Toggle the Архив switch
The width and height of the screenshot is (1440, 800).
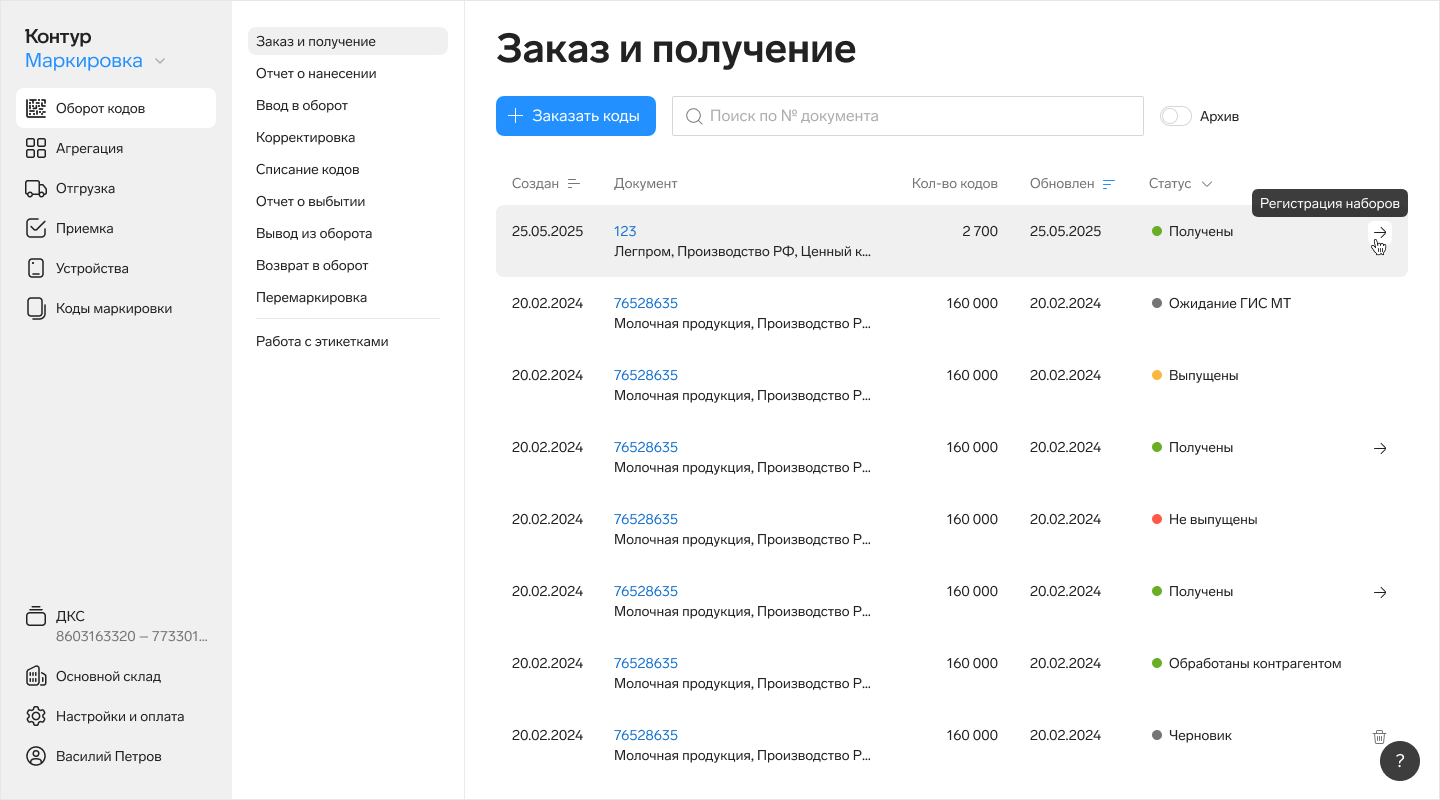[x=1176, y=116]
